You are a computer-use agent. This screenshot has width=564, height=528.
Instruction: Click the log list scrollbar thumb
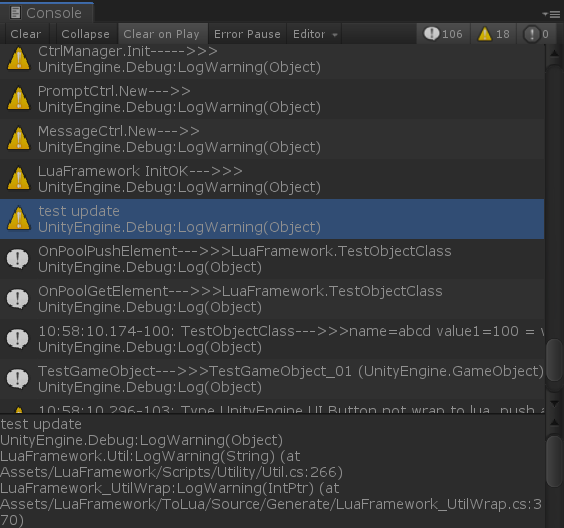click(554, 360)
